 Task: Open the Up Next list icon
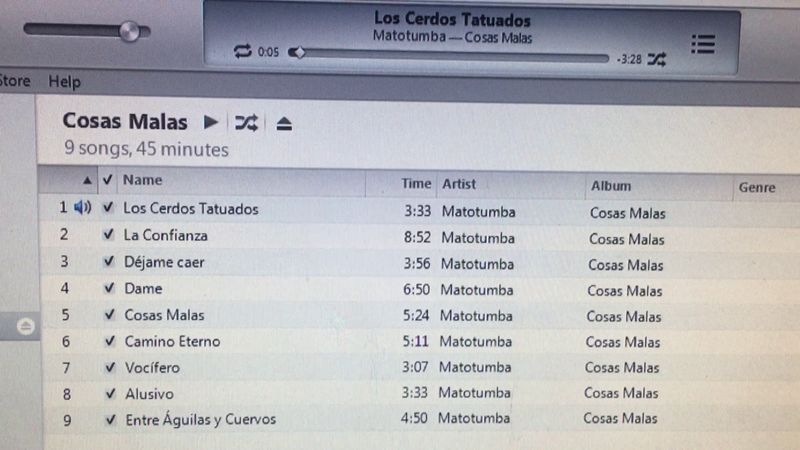point(703,44)
